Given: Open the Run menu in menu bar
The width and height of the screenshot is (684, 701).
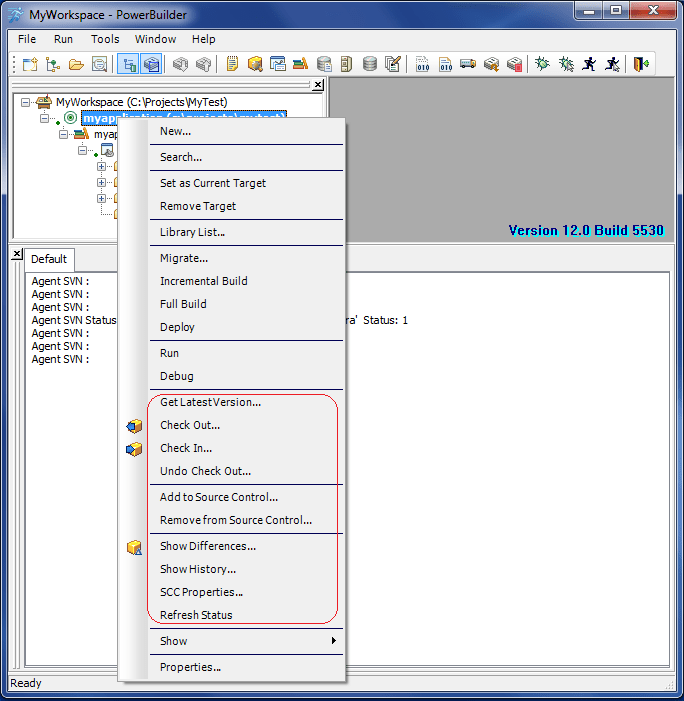Looking at the screenshot, I should click(63, 39).
